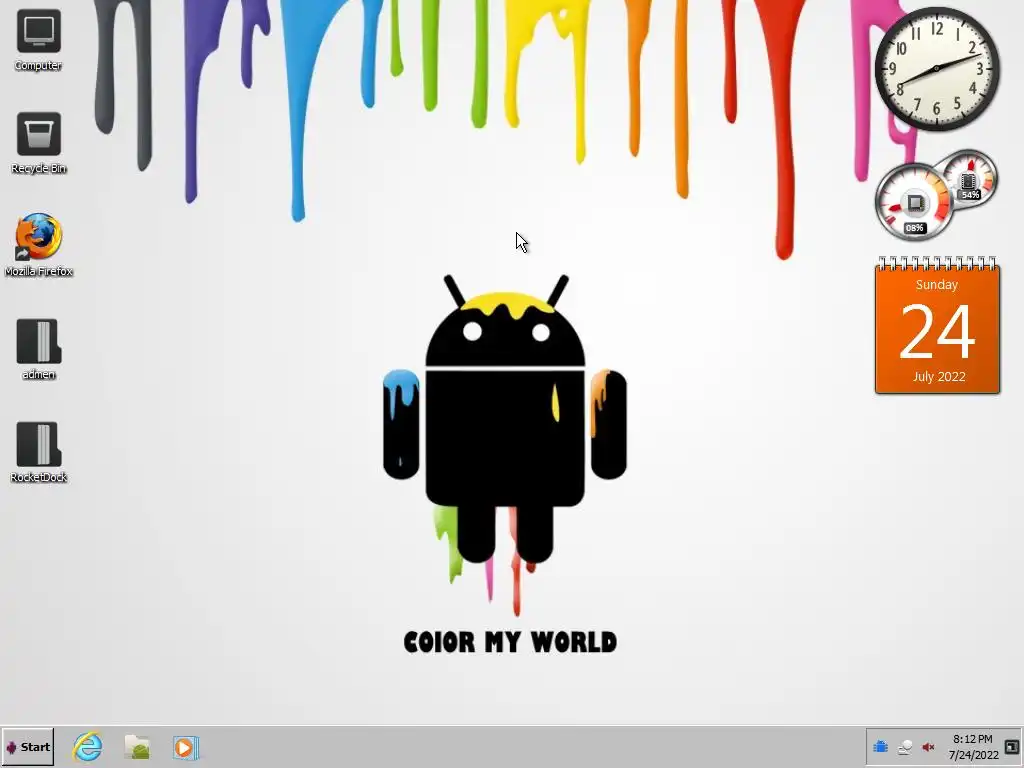Select the RocketDock folder icon
Image resolution: width=1024 pixels, height=768 pixels.
tap(39, 453)
